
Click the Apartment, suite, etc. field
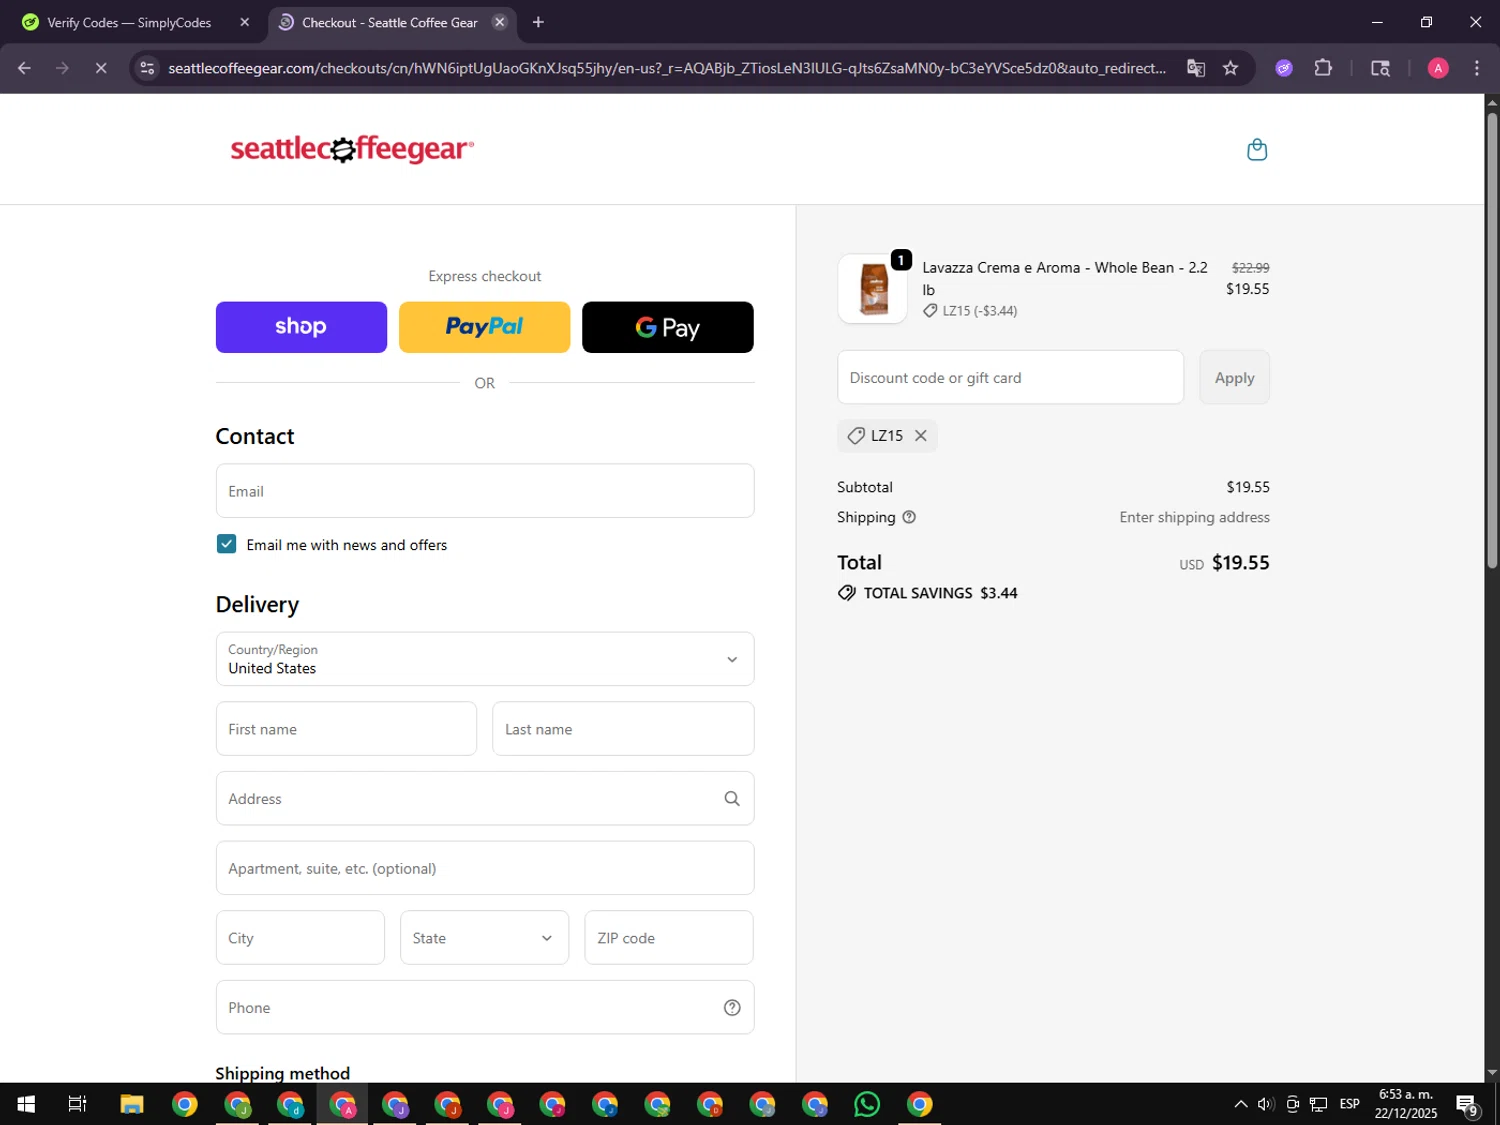tap(485, 868)
